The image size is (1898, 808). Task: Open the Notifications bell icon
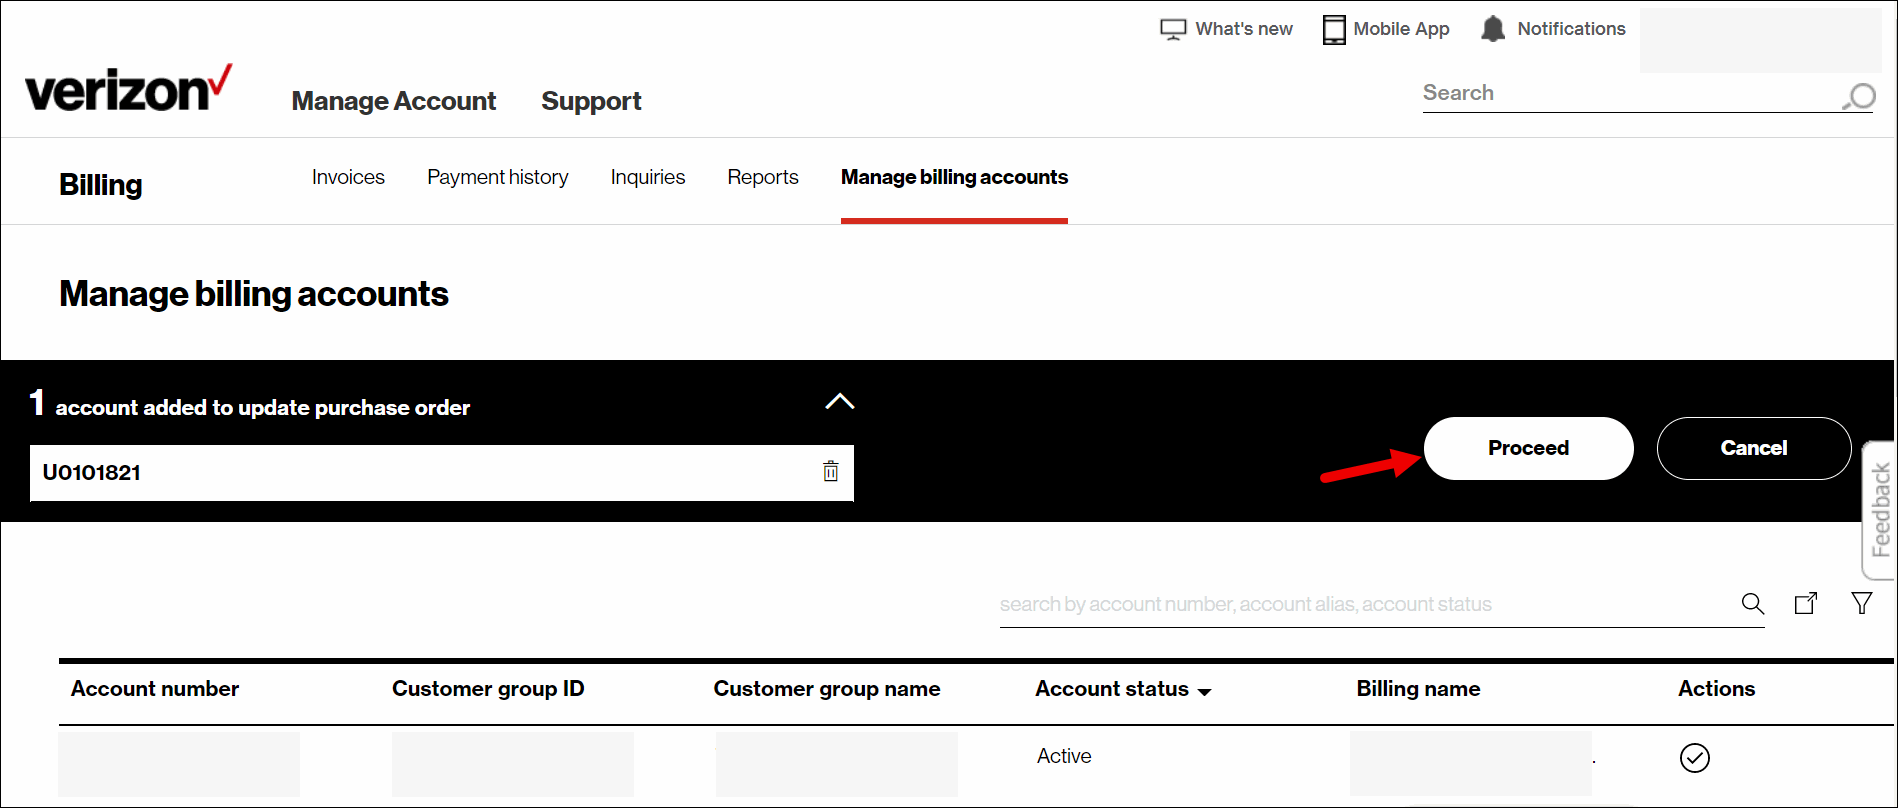1493,29
